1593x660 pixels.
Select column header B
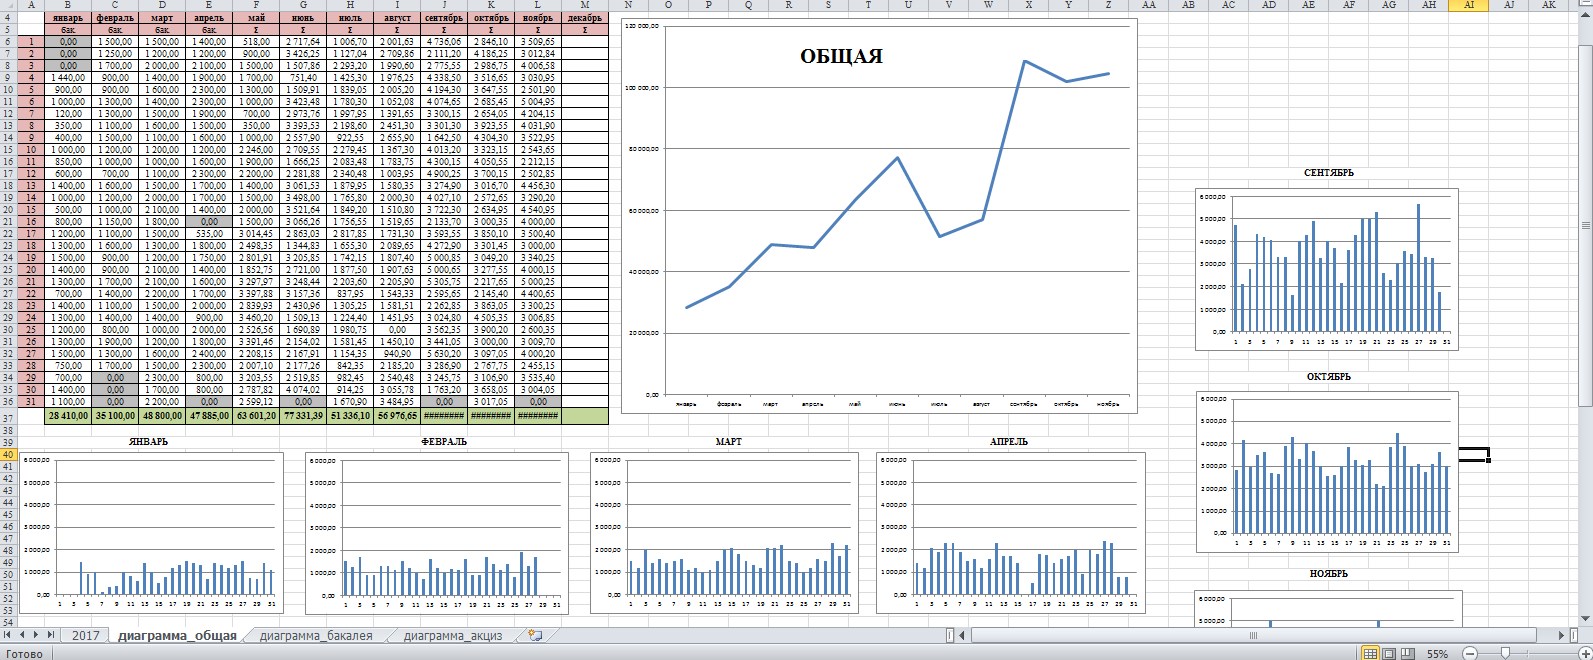pos(67,6)
